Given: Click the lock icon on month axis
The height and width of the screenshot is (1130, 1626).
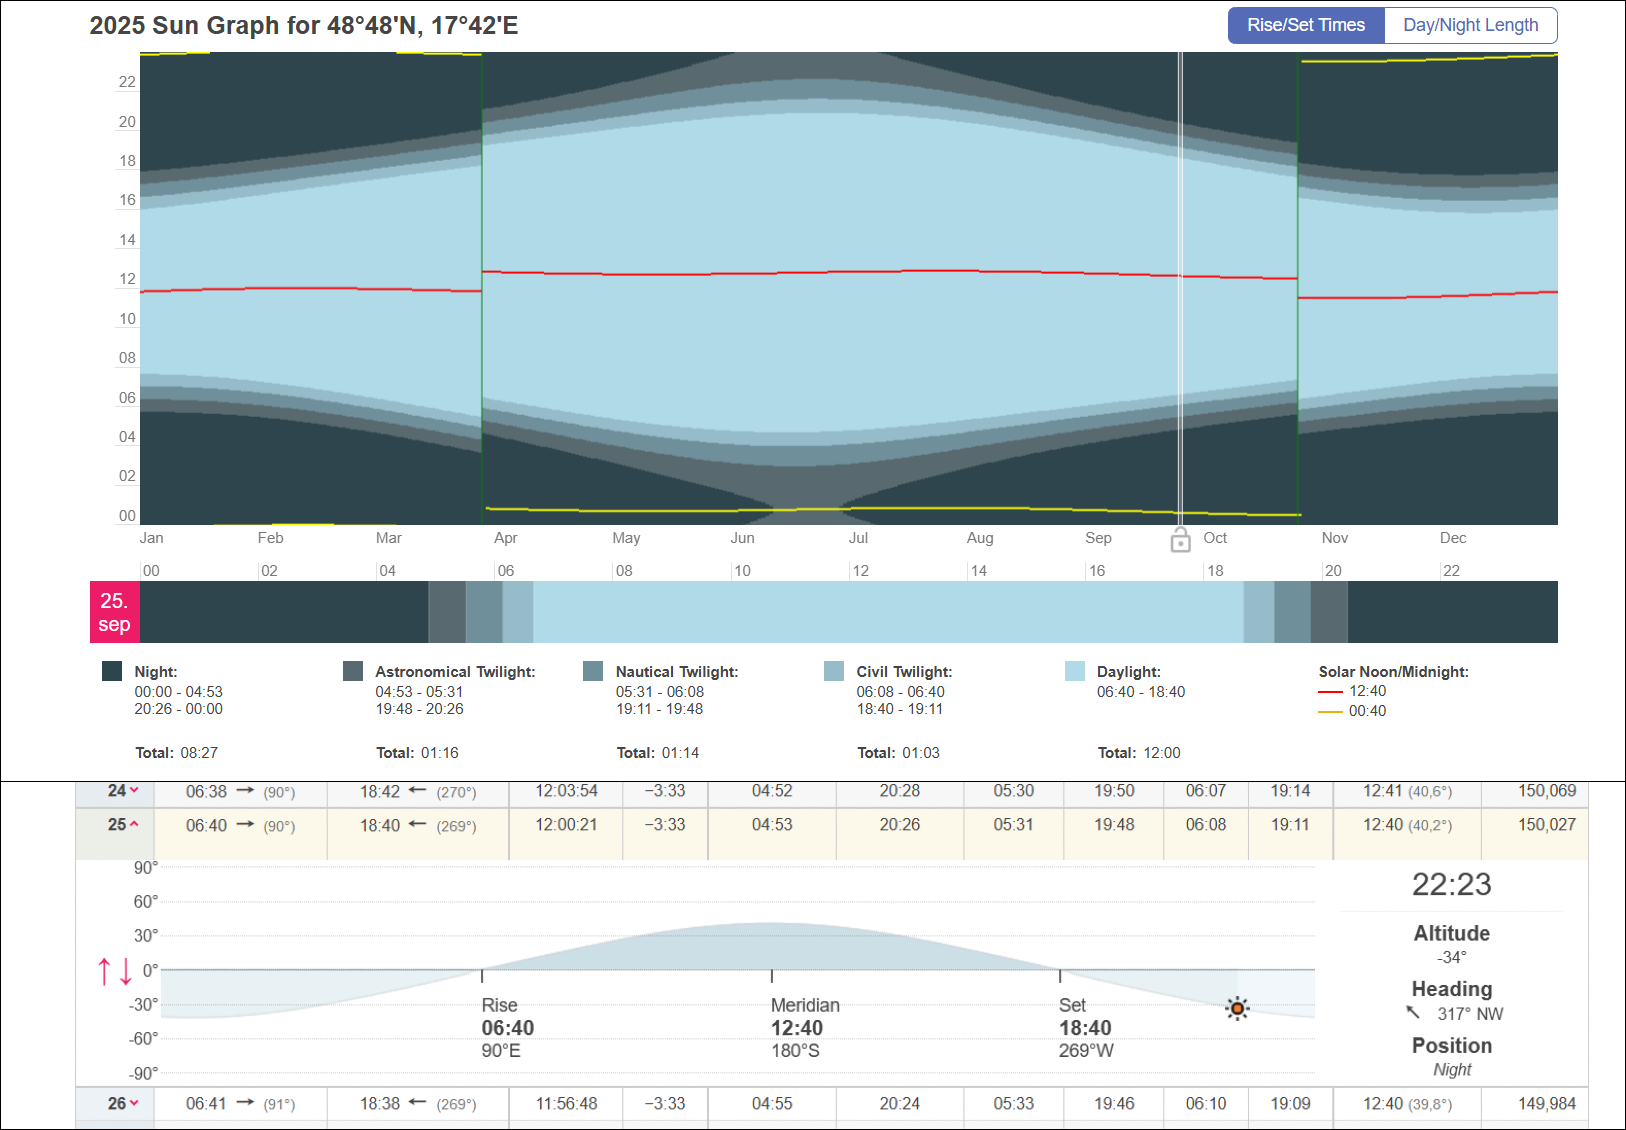Looking at the screenshot, I should pos(1180,540).
